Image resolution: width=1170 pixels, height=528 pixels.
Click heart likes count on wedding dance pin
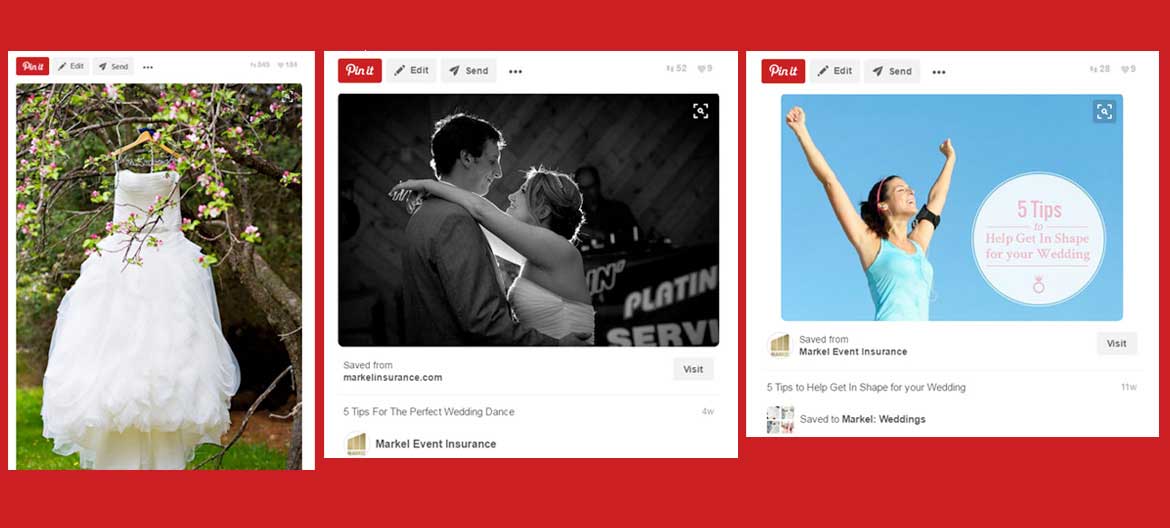[x=704, y=69]
